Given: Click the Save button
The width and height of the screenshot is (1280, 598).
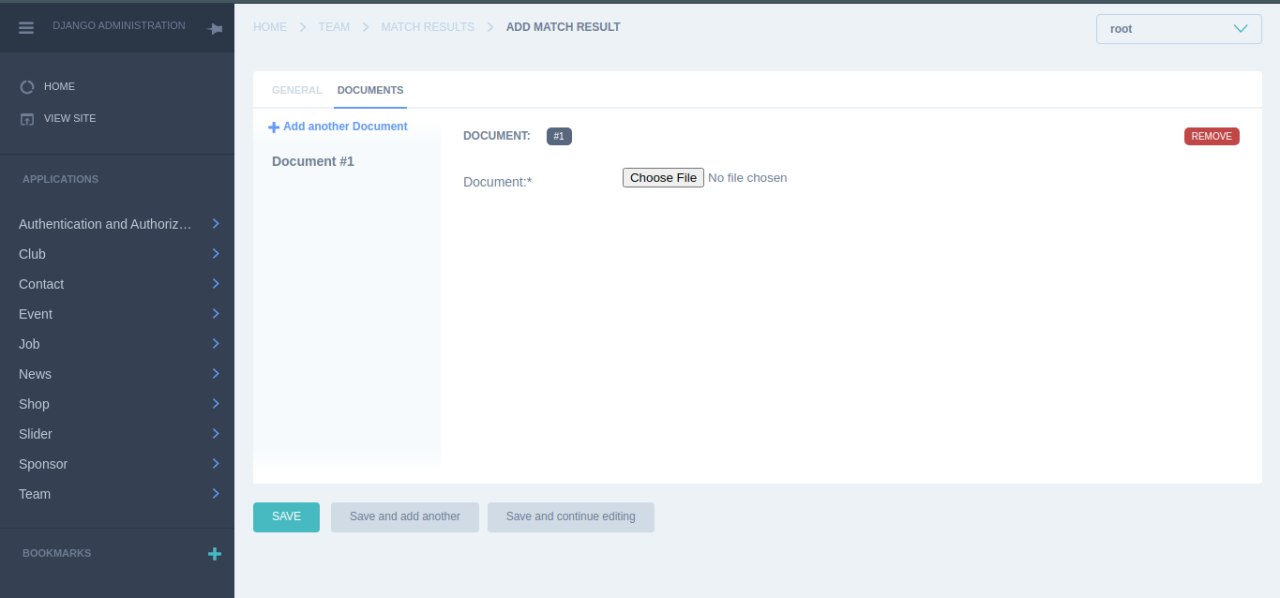Looking at the screenshot, I should 286,517.
